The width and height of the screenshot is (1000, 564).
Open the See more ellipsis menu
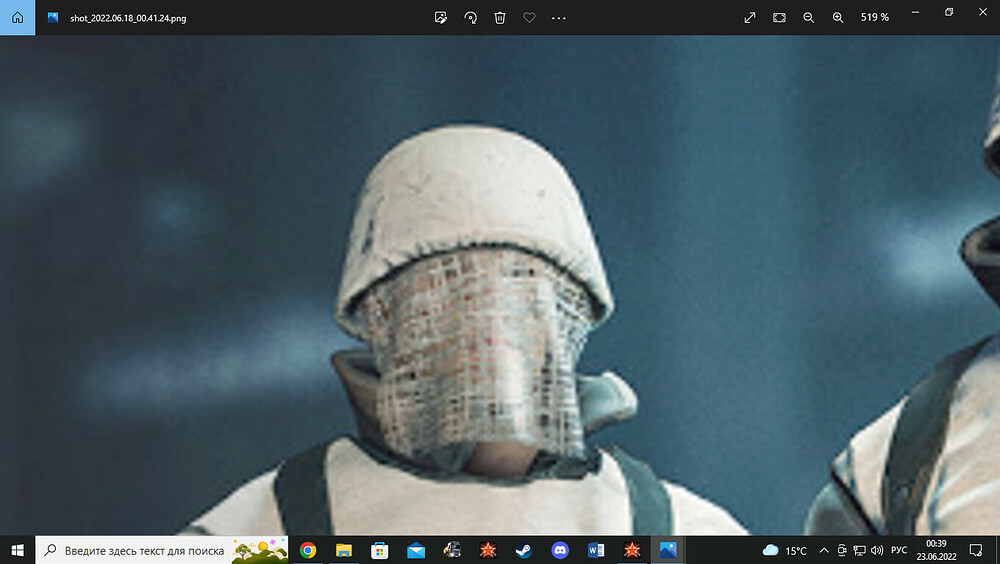point(559,18)
